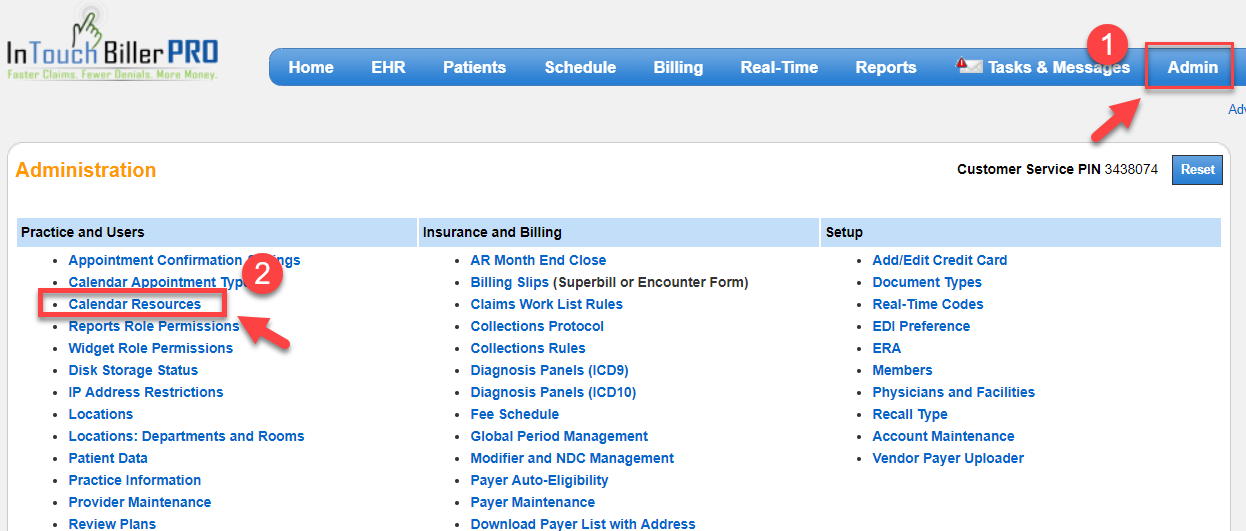This screenshot has width=1246, height=531.
Task: Open the Schedule menu
Action: pos(580,68)
